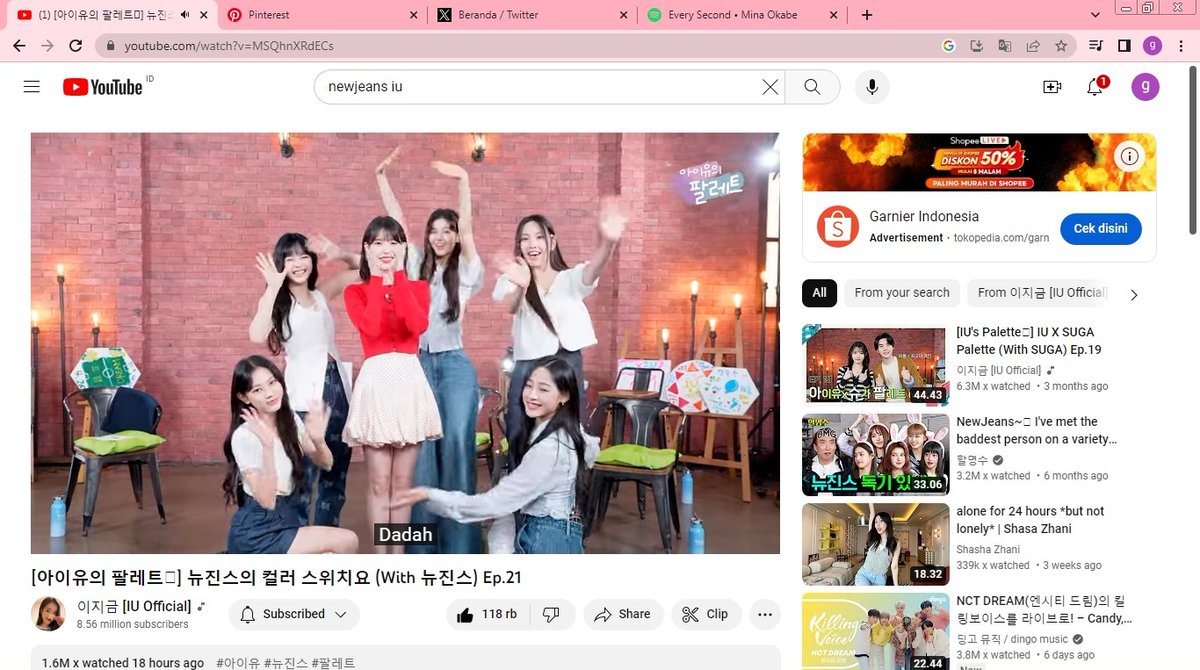Toggle Chrome side panel icon
1200x670 pixels.
(x=1124, y=45)
